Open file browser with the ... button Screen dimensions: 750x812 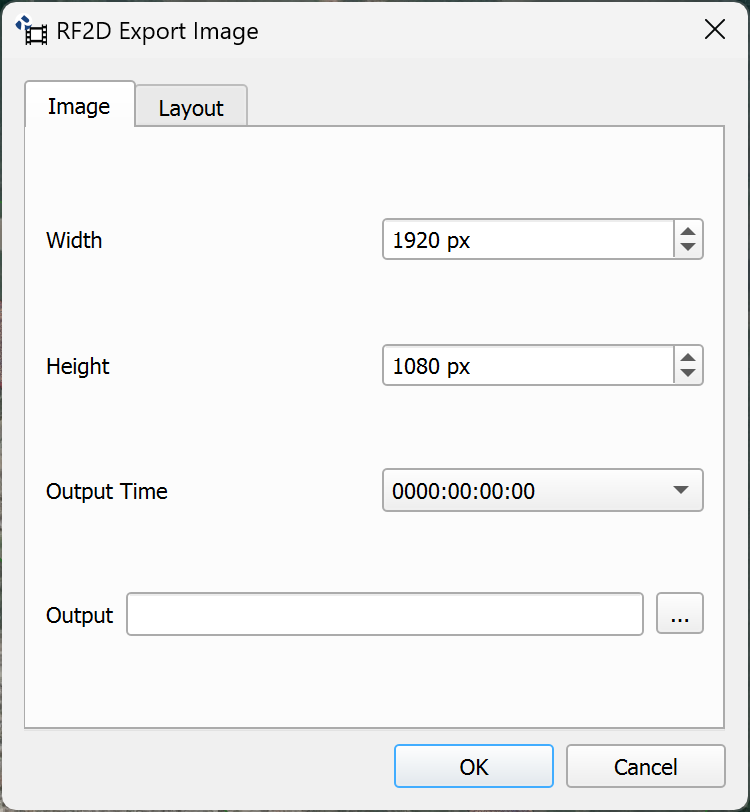680,614
